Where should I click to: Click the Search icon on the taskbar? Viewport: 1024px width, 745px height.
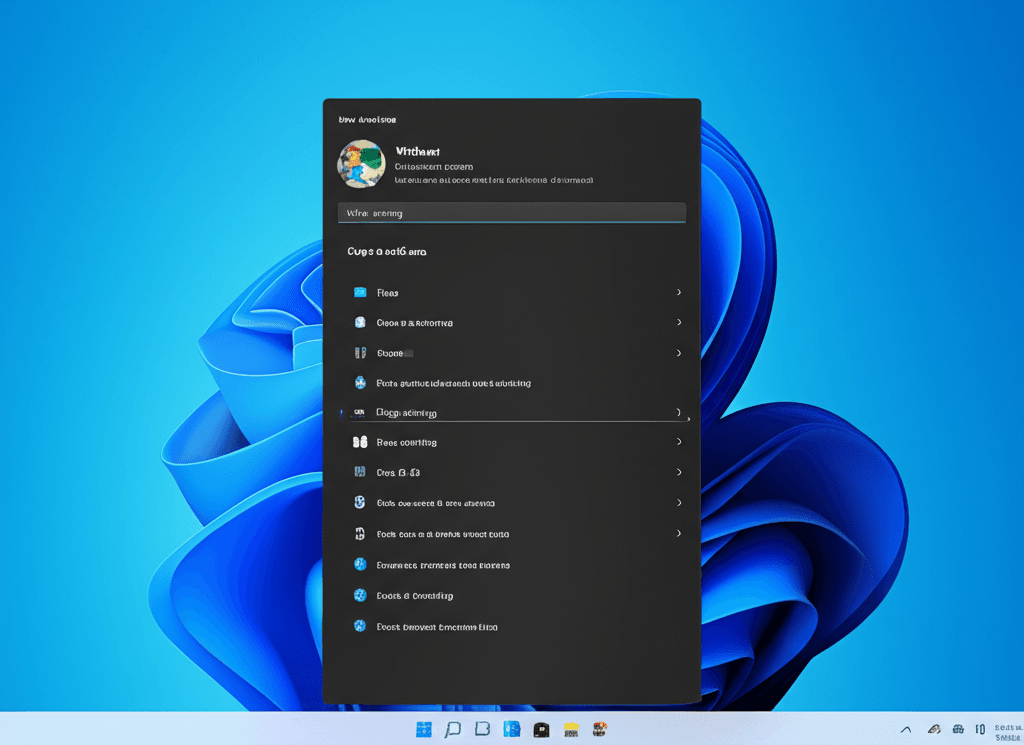pos(452,729)
